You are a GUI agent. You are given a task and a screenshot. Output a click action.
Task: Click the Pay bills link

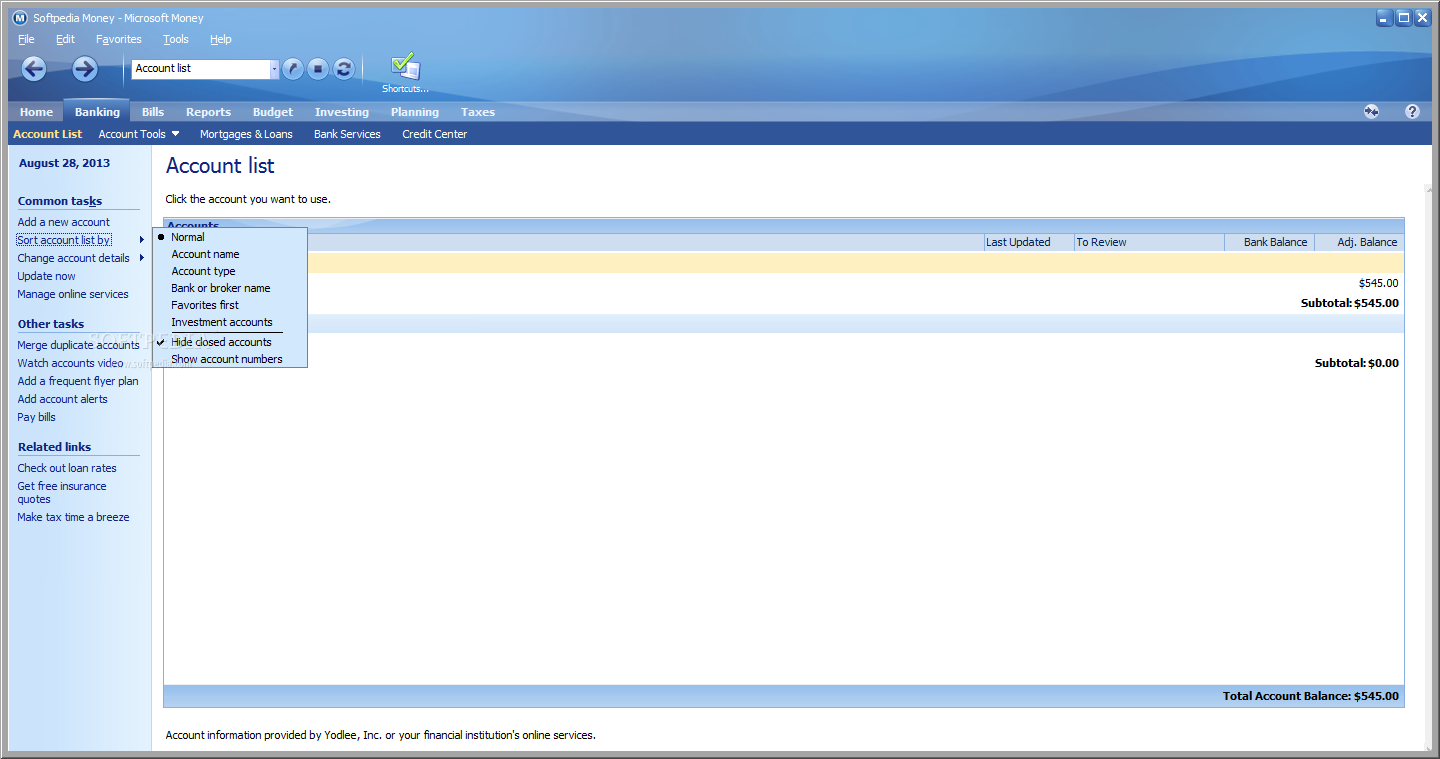36,417
